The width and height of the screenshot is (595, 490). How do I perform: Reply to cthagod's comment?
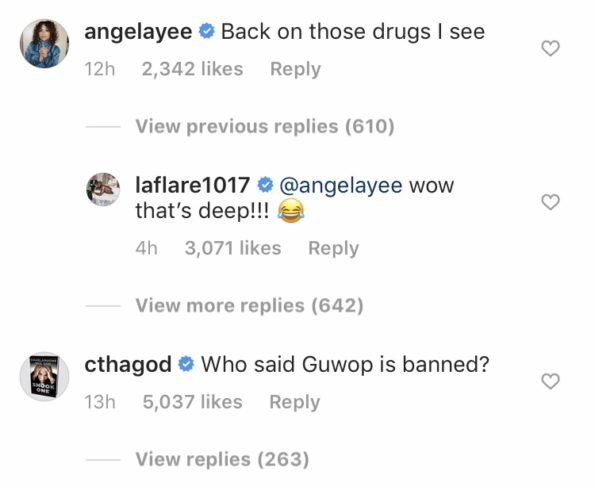point(294,402)
